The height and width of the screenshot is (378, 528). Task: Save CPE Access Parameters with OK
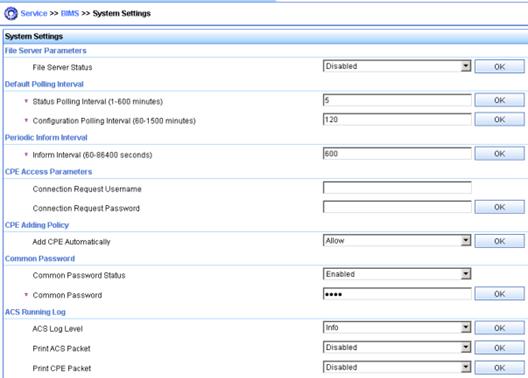tap(499, 207)
